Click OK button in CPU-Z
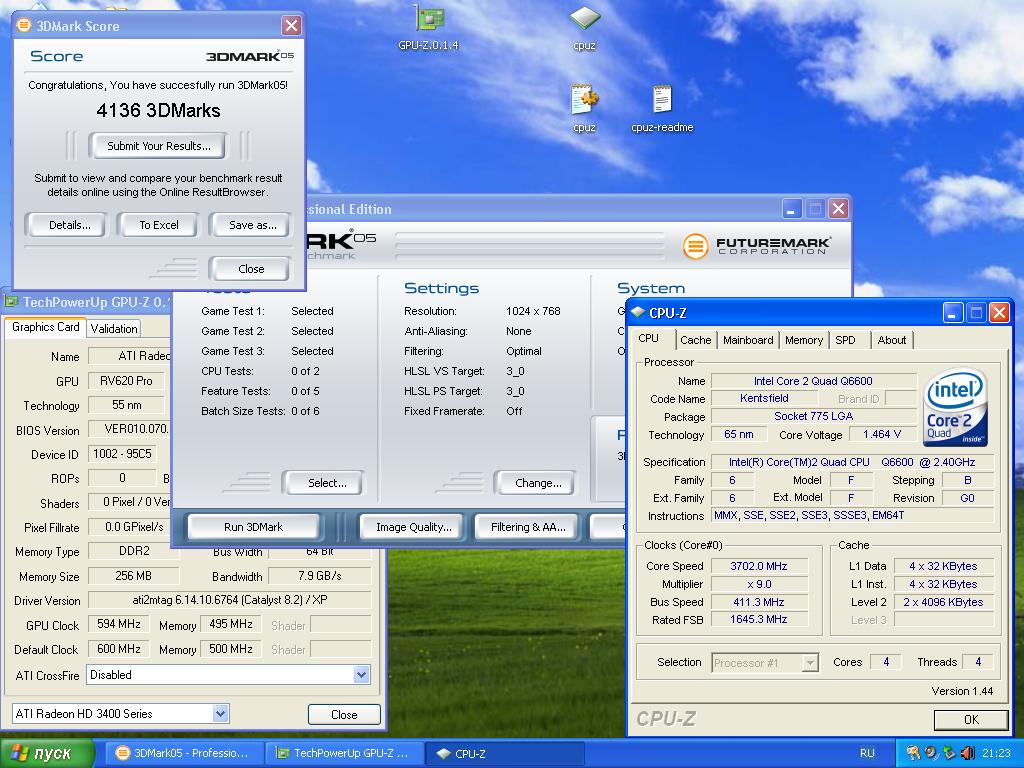1024x768 pixels. click(x=971, y=719)
